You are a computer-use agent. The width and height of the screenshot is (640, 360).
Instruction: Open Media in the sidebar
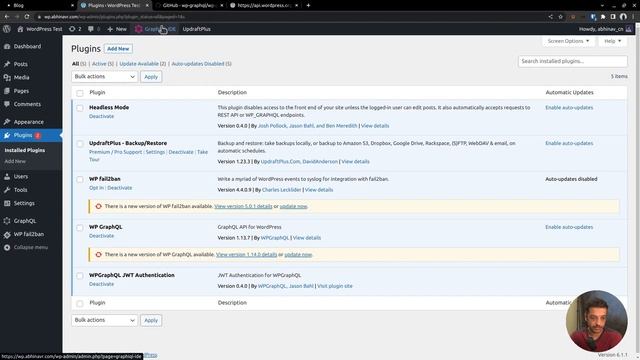tap(21, 78)
